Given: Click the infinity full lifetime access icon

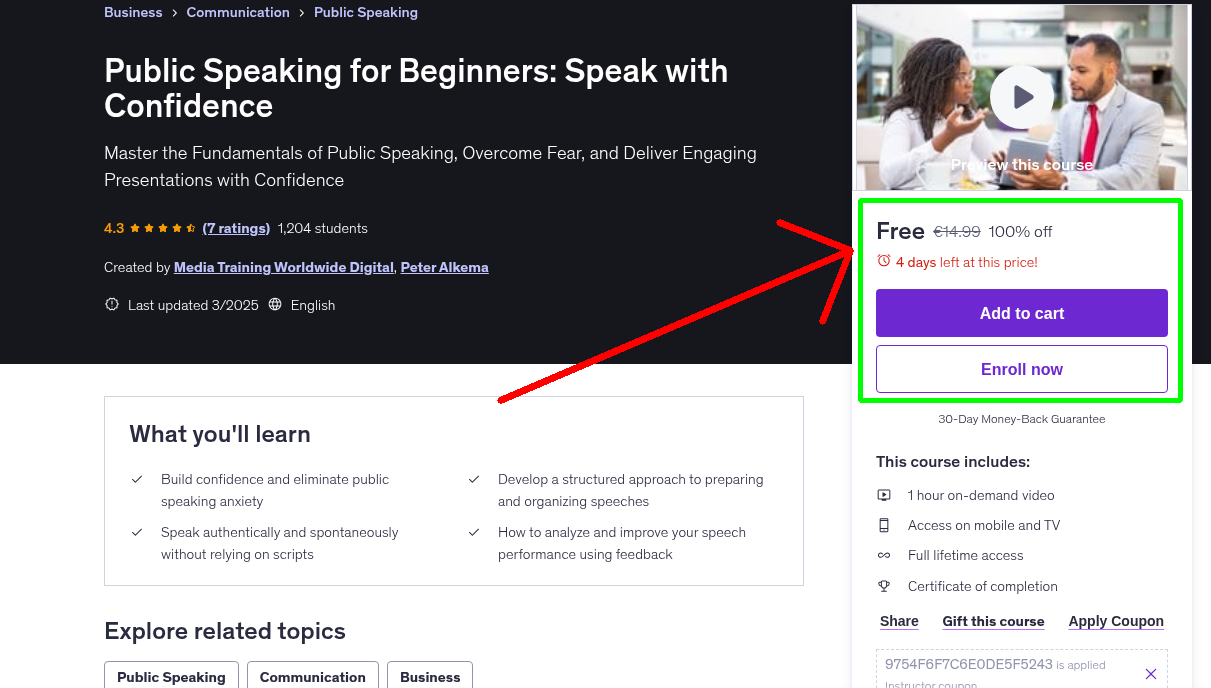Looking at the screenshot, I should [884, 555].
